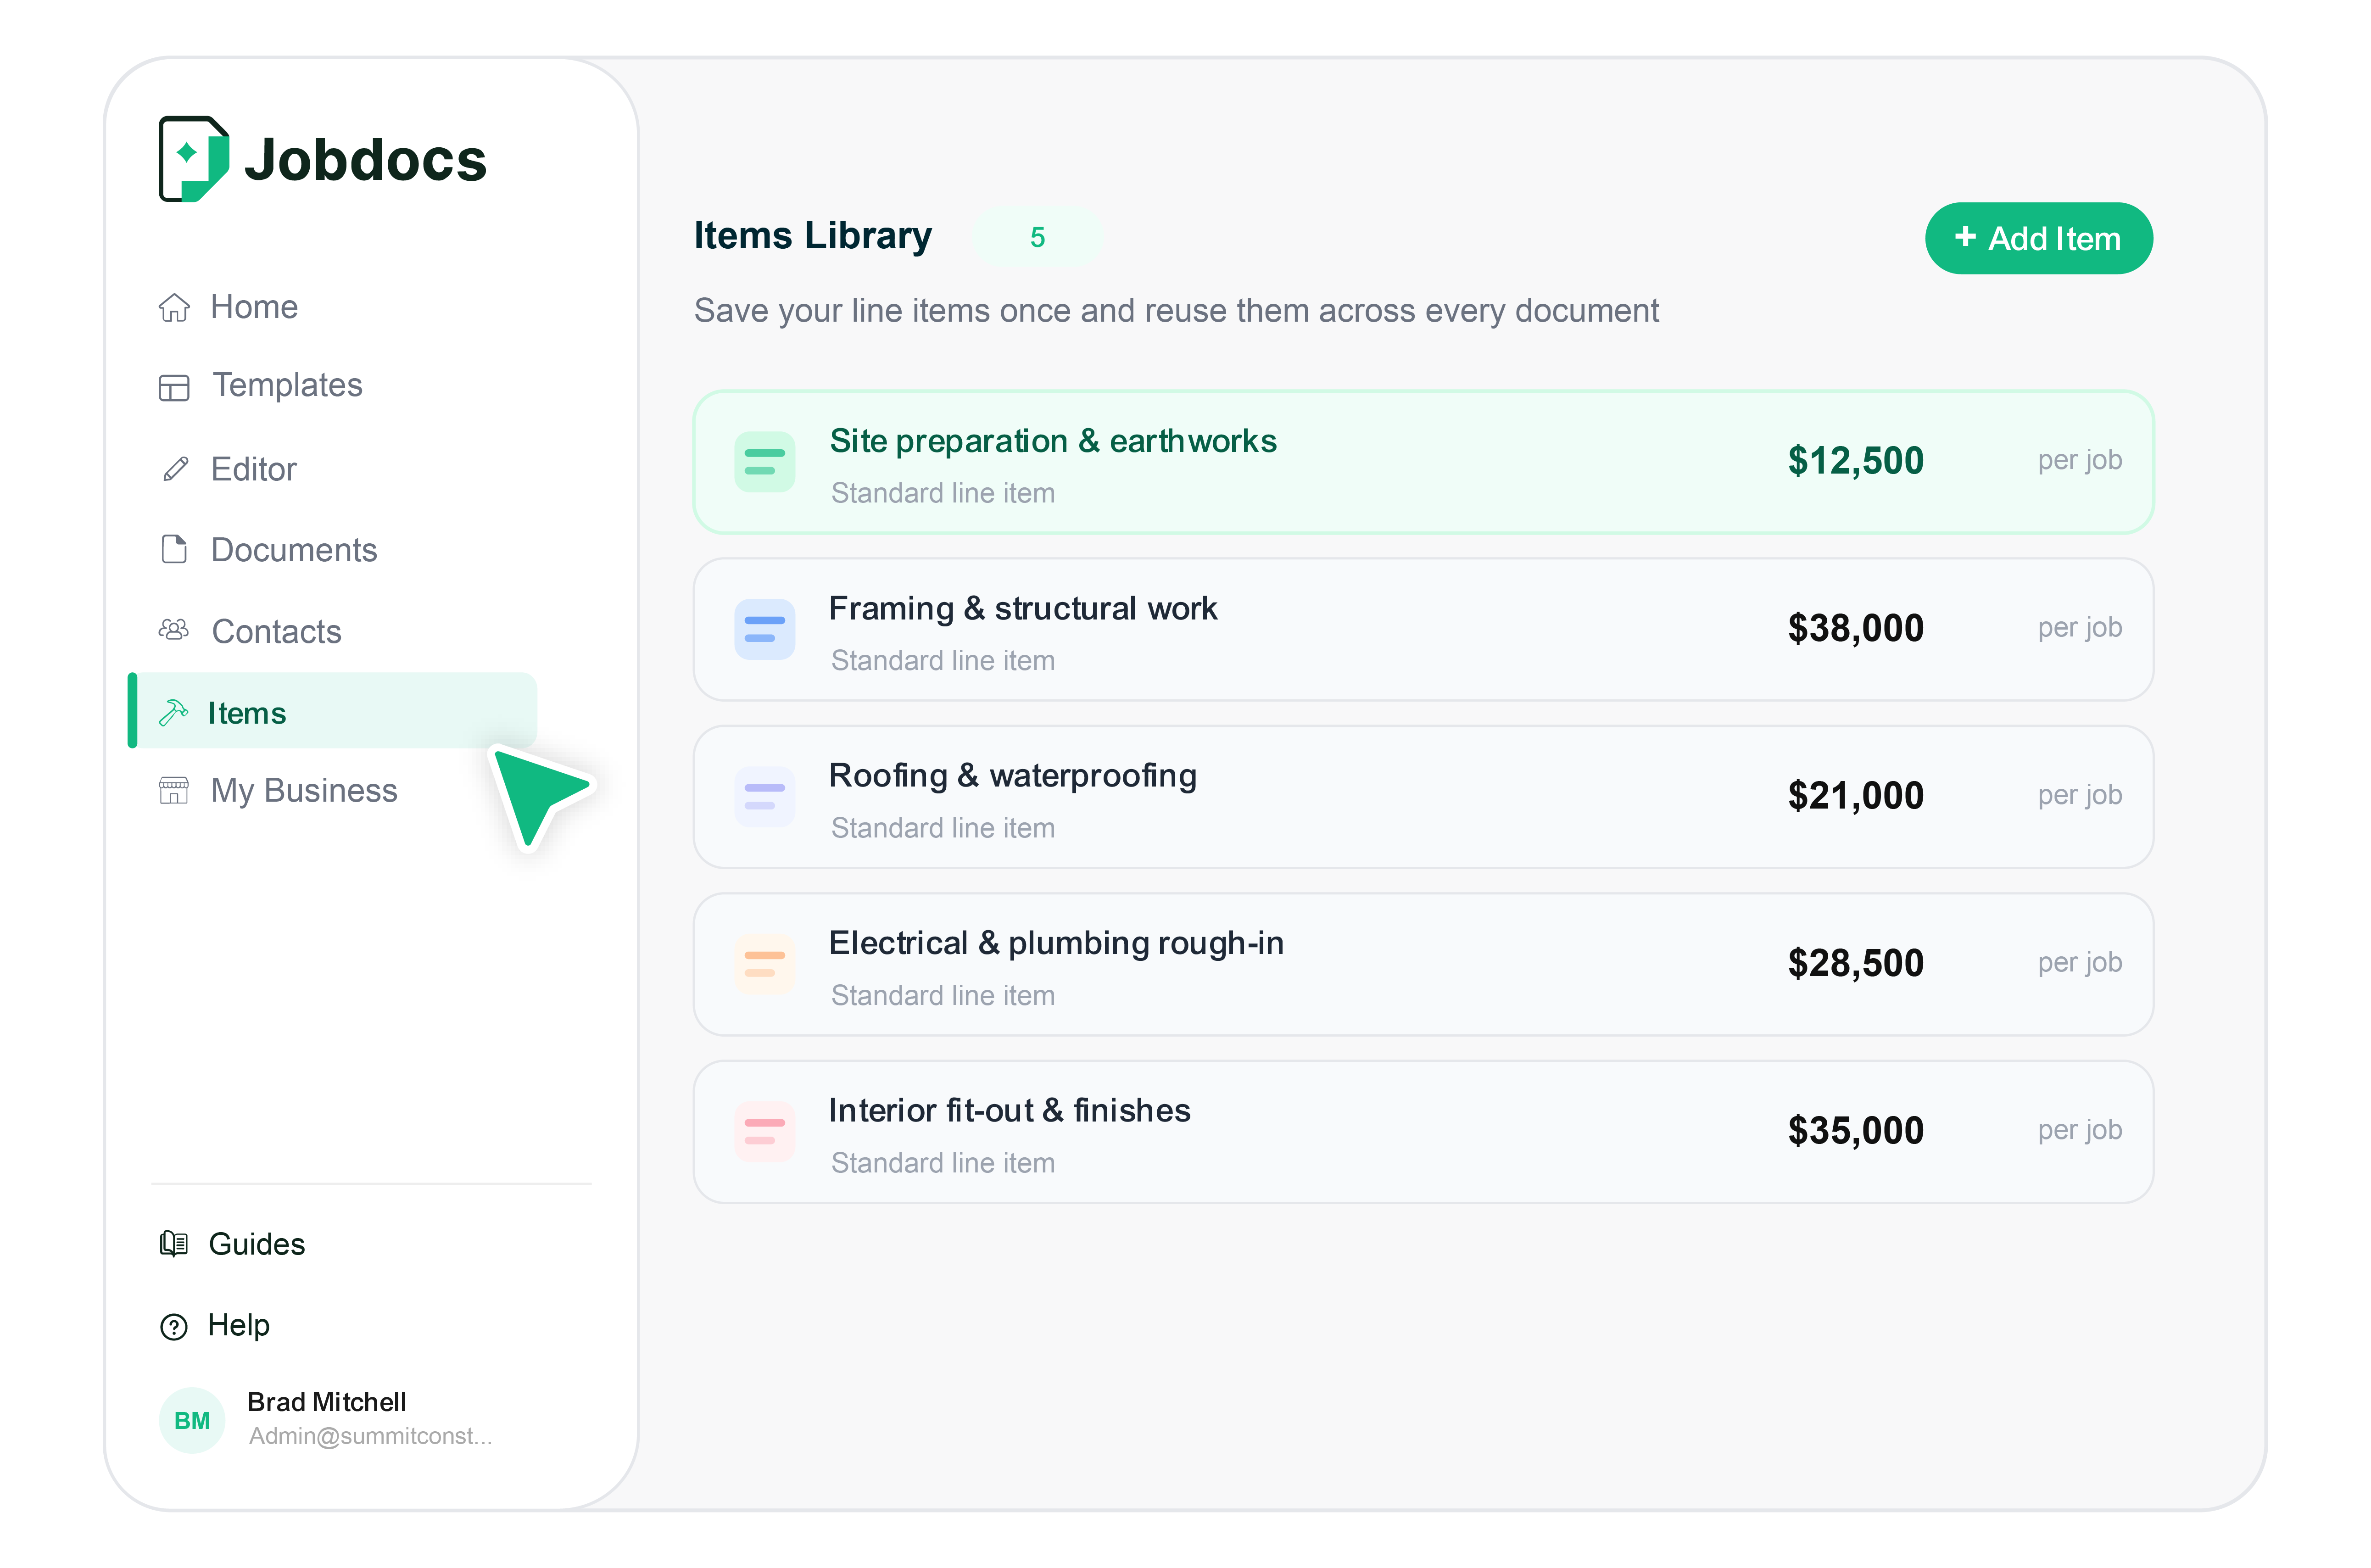The image size is (2371, 1568).
Task: Click the Help question mark icon
Action: coord(174,1326)
